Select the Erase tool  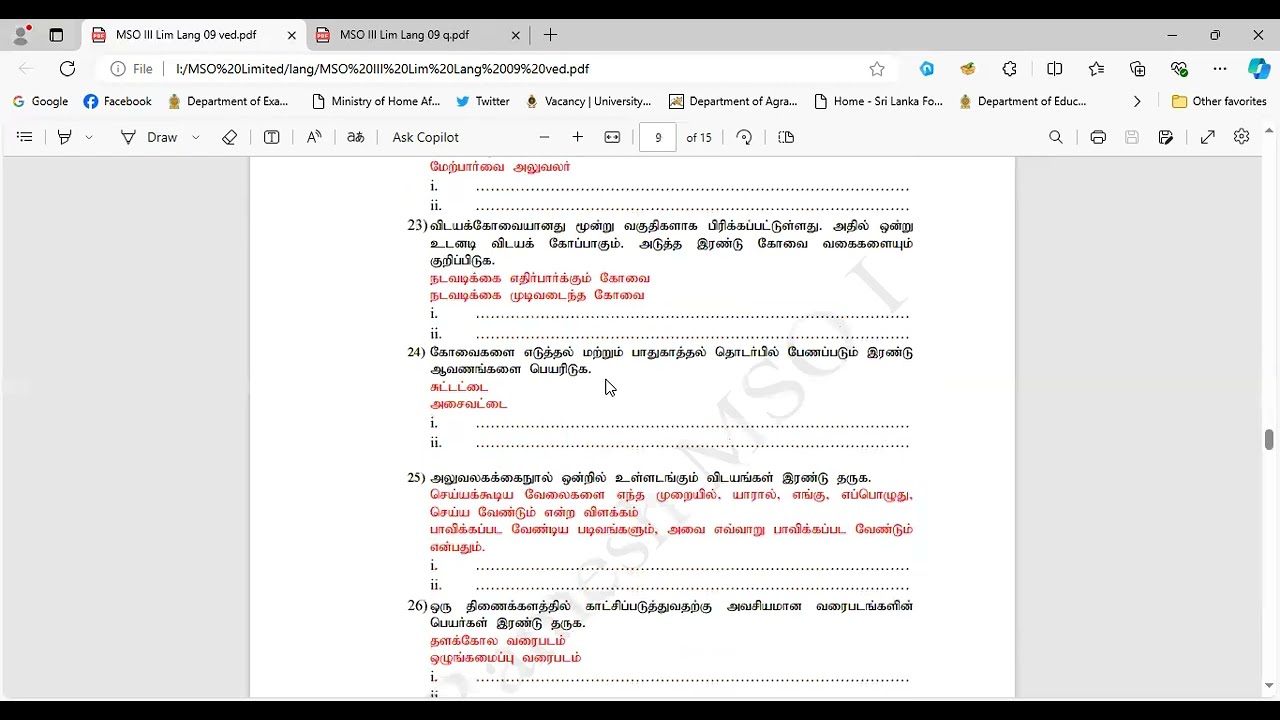pyautogui.click(x=229, y=137)
